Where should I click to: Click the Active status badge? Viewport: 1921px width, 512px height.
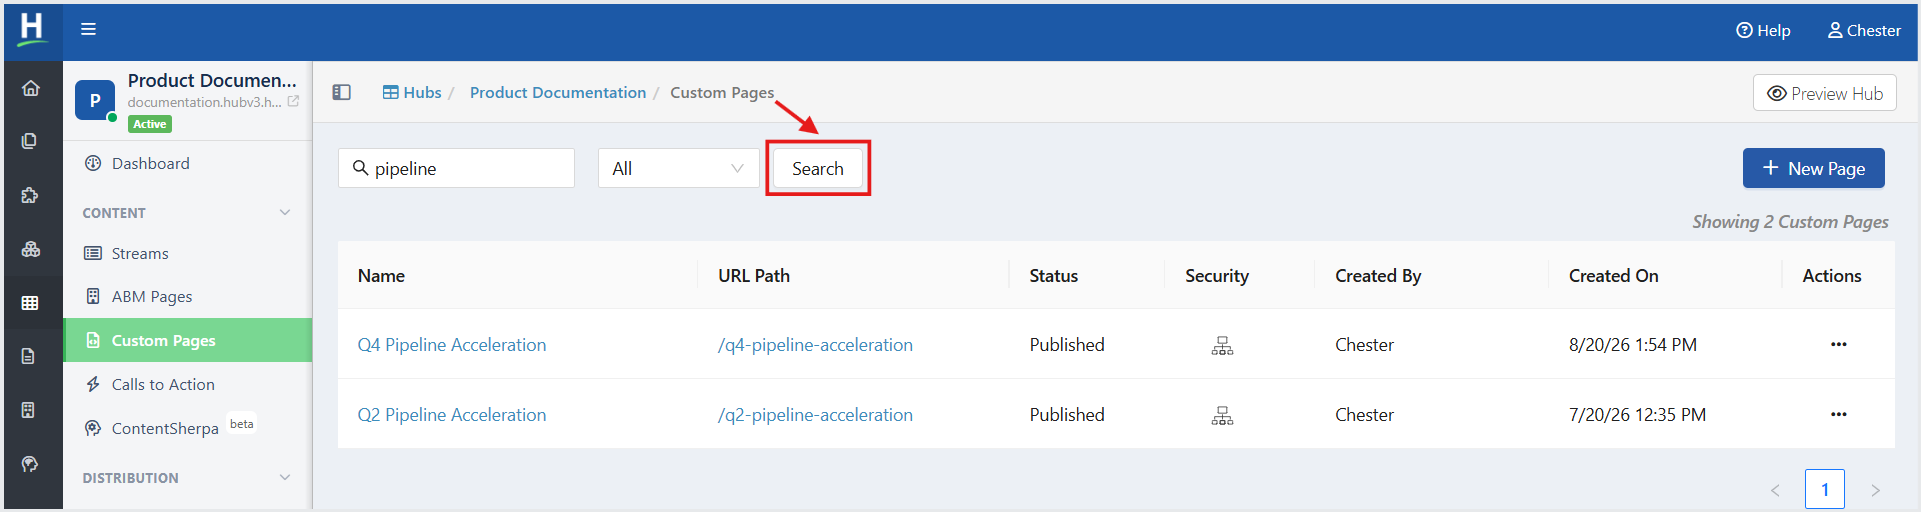click(x=150, y=124)
